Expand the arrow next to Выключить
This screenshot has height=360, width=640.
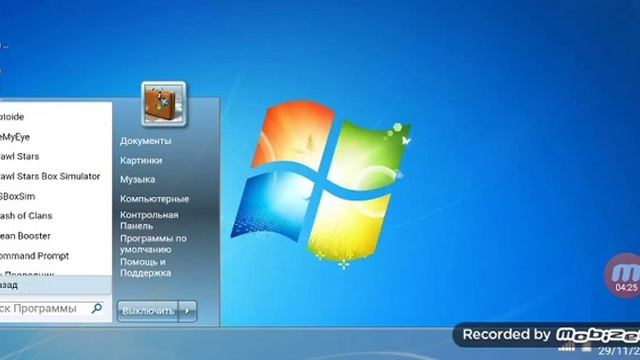click(x=187, y=311)
